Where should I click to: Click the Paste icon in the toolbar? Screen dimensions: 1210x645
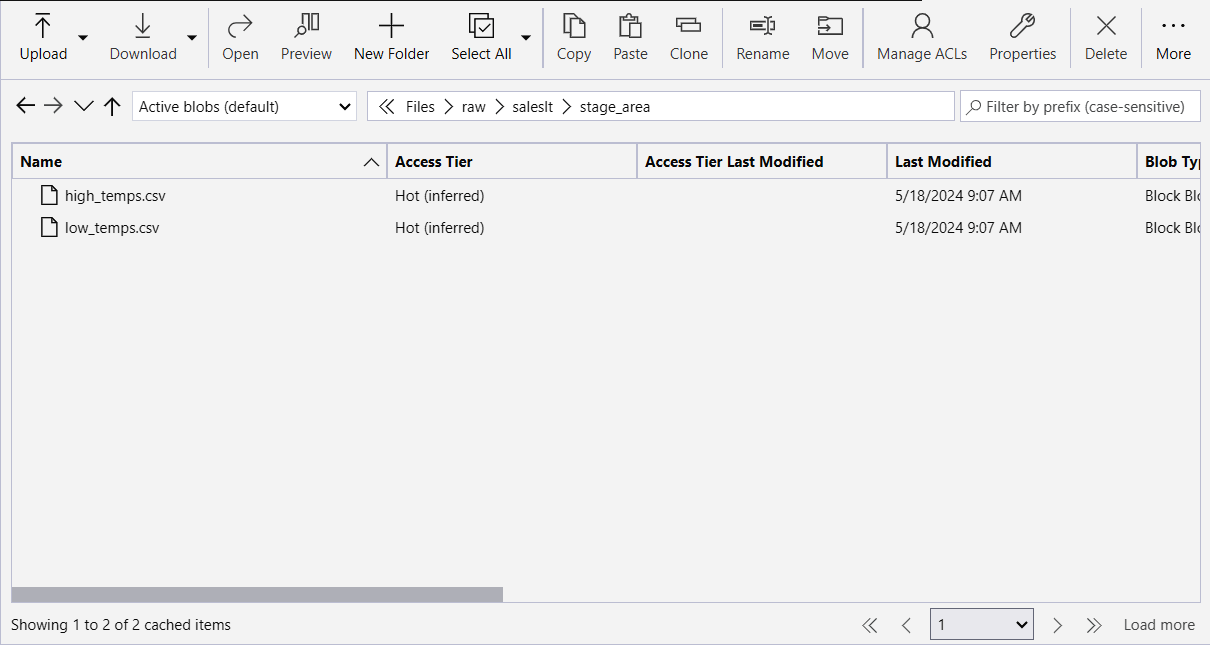pos(630,25)
